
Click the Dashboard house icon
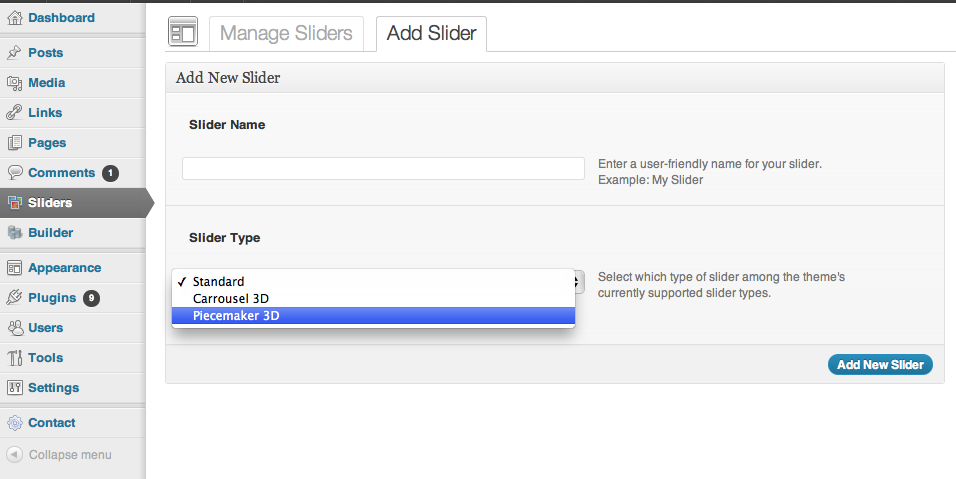tap(15, 18)
